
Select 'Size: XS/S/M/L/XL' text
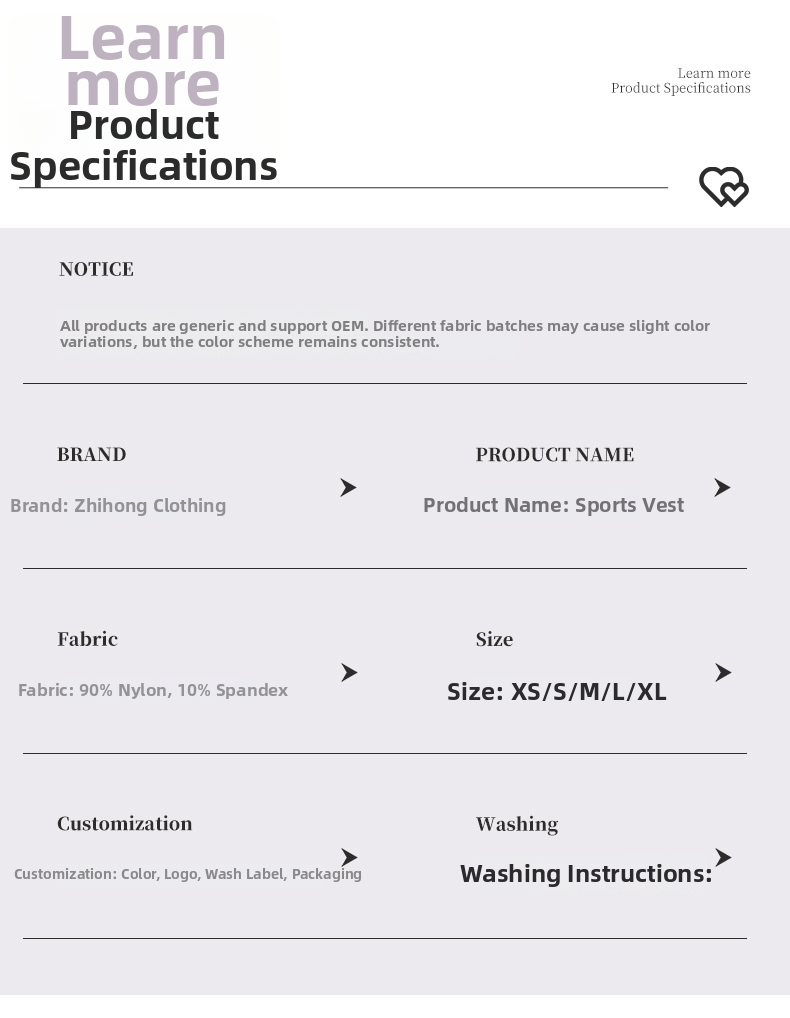point(557,692)
